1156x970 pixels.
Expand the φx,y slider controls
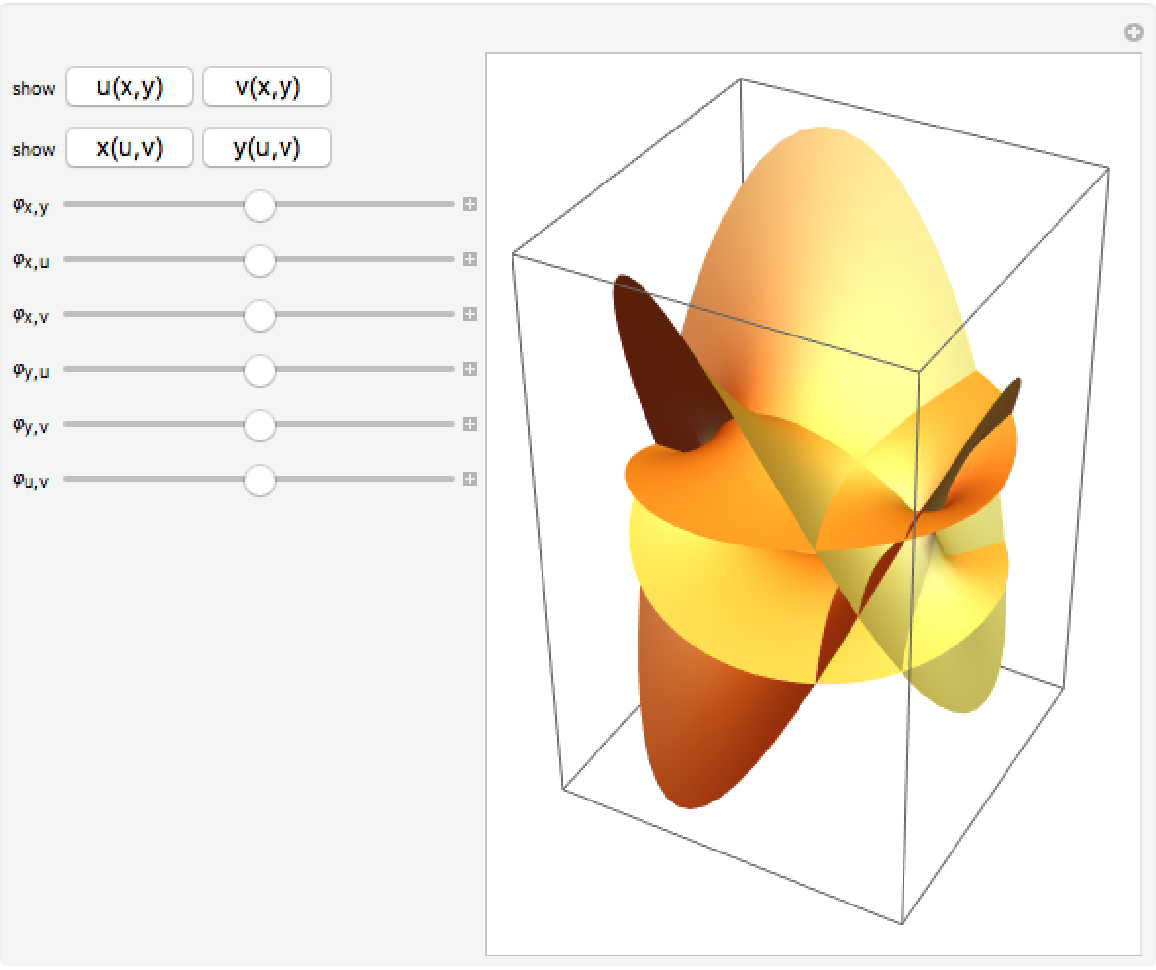[x=469, y=205]
